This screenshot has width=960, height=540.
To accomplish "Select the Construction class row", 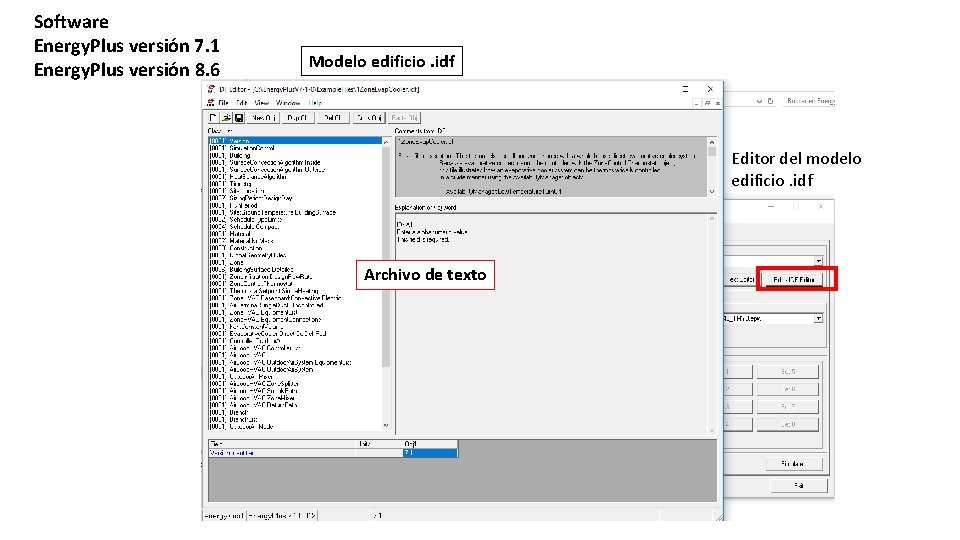I will [x=295, y=248].
